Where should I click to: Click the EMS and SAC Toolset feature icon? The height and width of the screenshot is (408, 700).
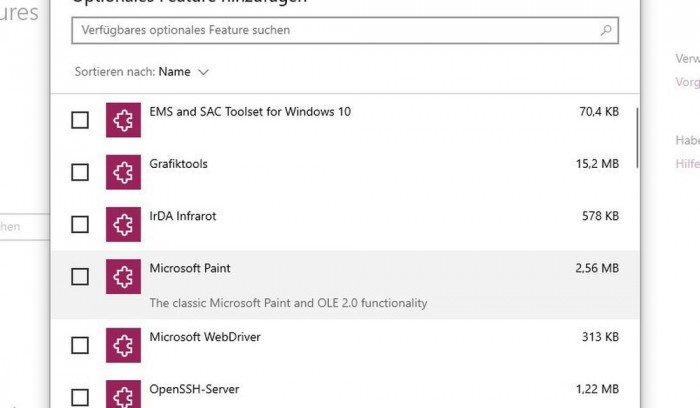123,121
